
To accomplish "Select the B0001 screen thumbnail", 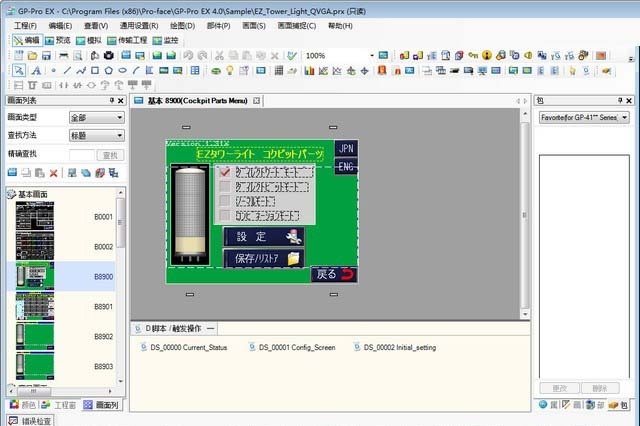I will [35, 217].
